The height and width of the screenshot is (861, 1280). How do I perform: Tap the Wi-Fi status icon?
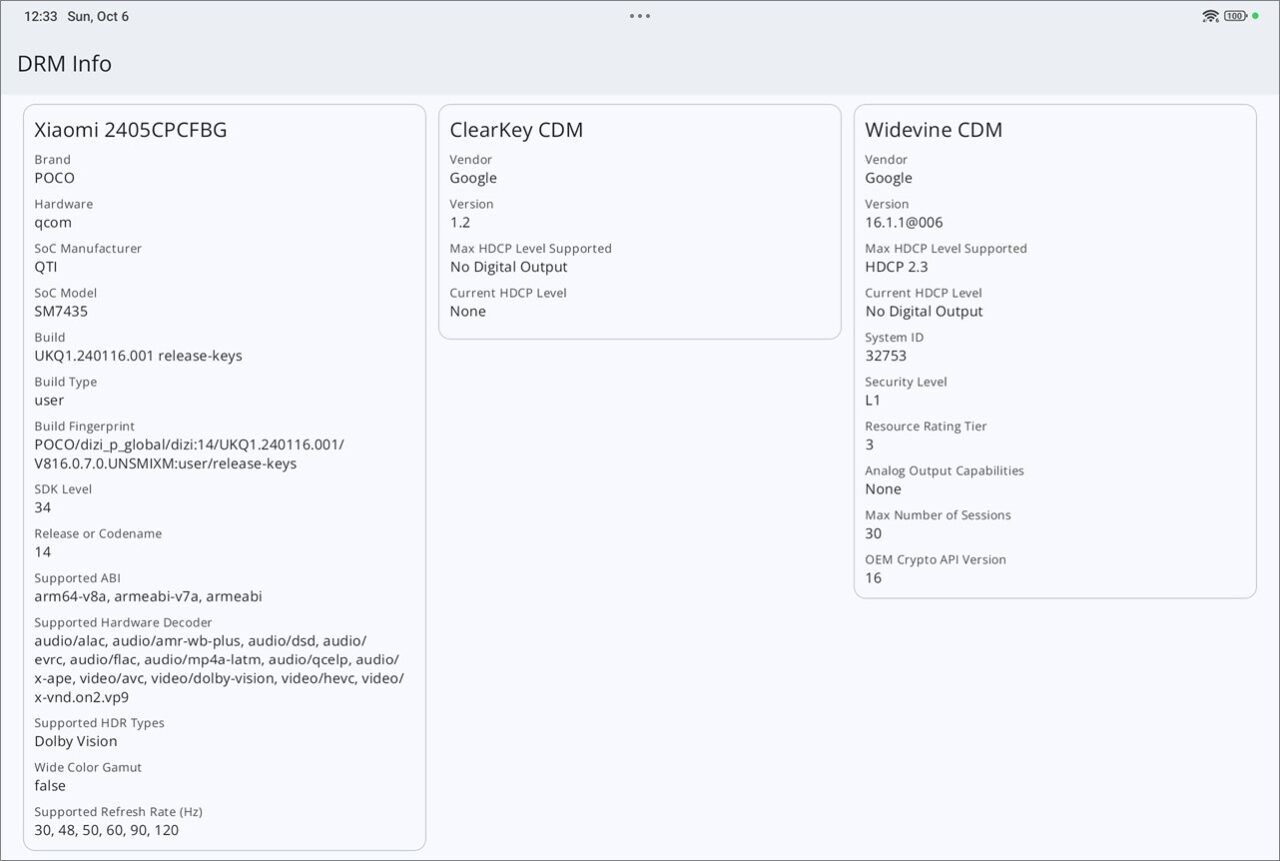point(1210,16)
